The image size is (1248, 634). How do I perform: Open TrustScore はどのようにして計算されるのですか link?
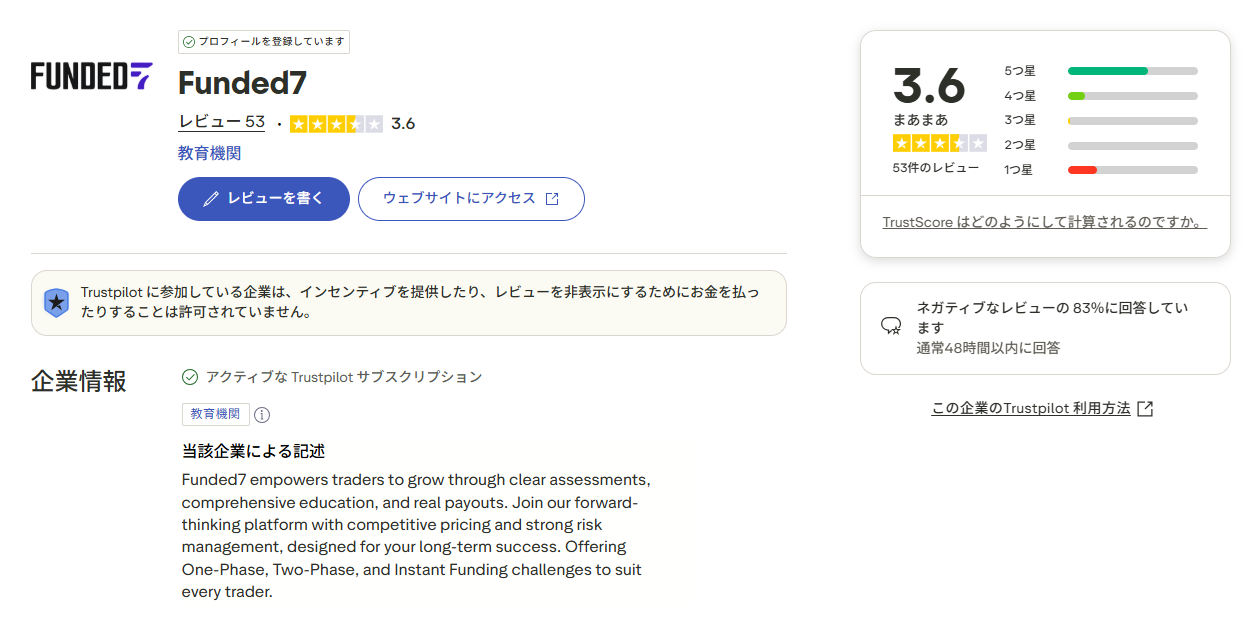pos(1044,222)
